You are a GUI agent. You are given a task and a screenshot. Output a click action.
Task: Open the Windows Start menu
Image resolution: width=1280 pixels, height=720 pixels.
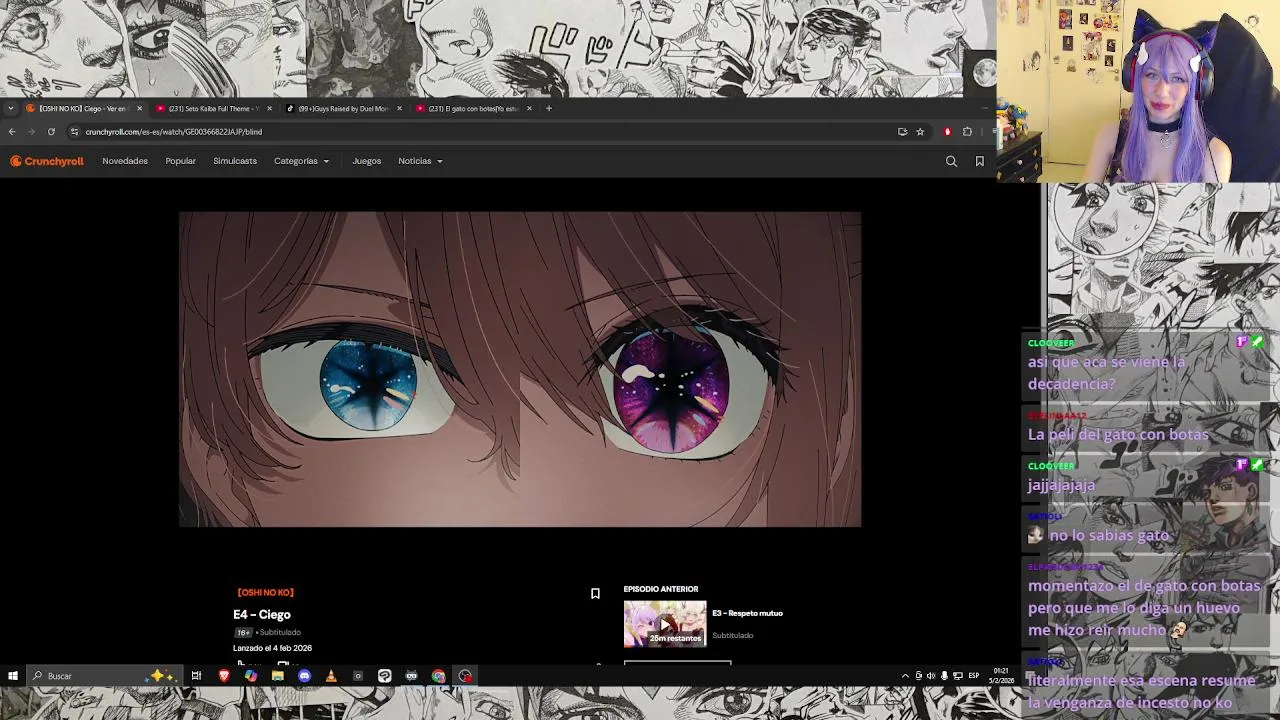(13, 676)
